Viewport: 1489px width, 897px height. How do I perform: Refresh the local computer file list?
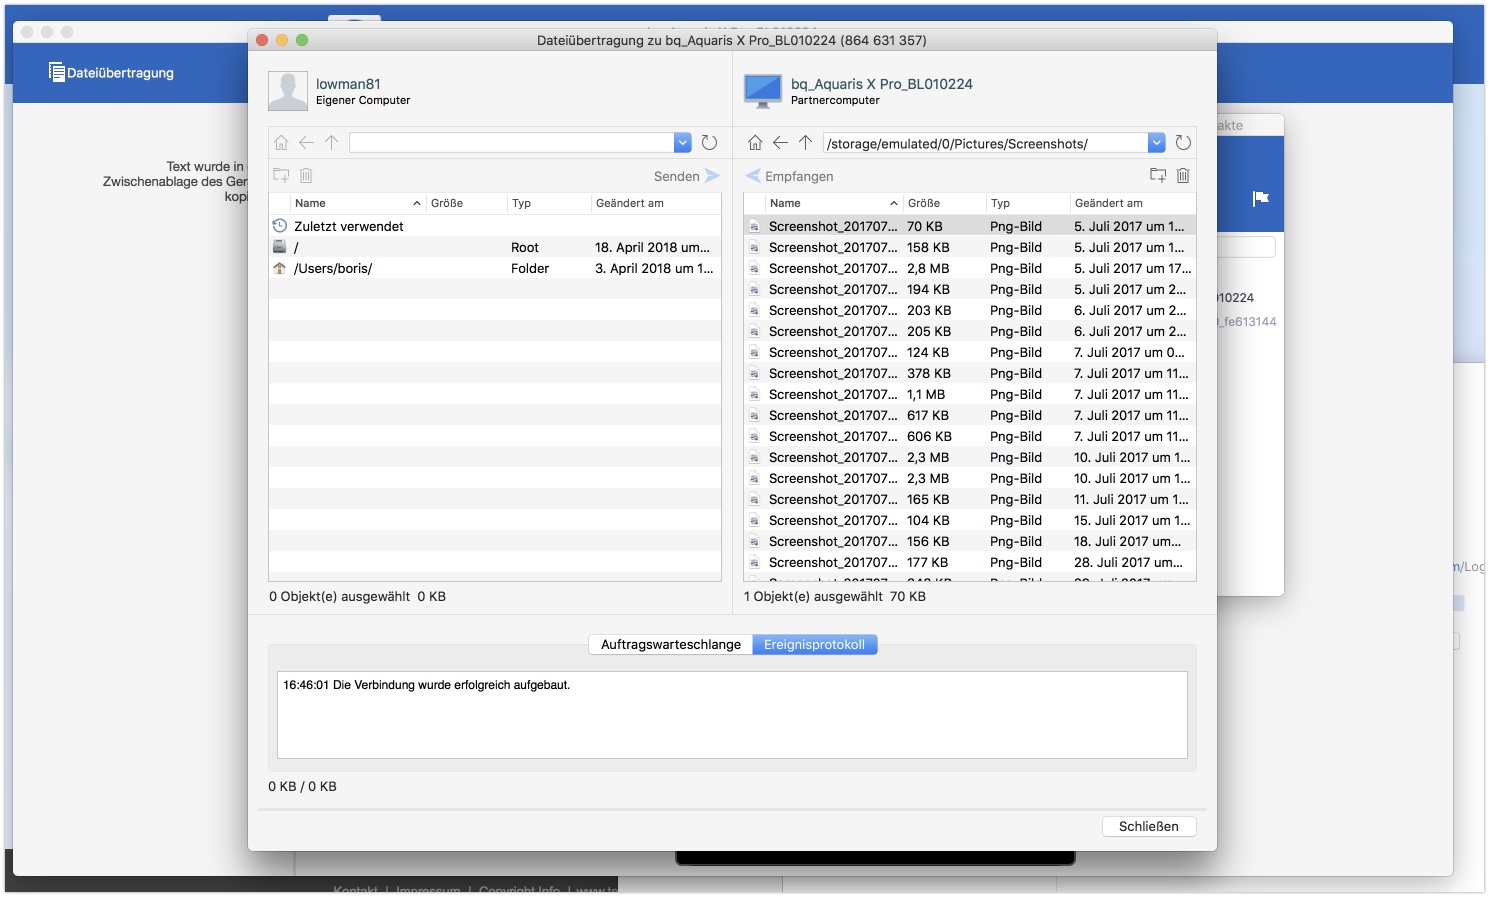(709, 143)
